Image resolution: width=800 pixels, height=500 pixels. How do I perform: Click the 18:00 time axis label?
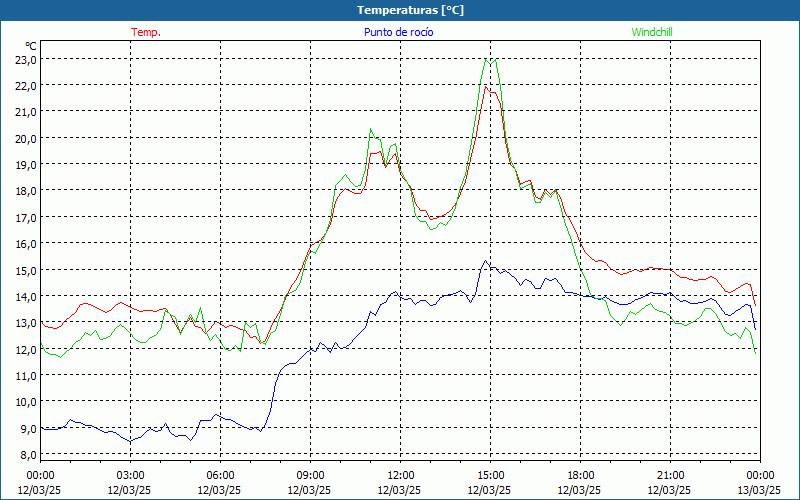[581, 476]
